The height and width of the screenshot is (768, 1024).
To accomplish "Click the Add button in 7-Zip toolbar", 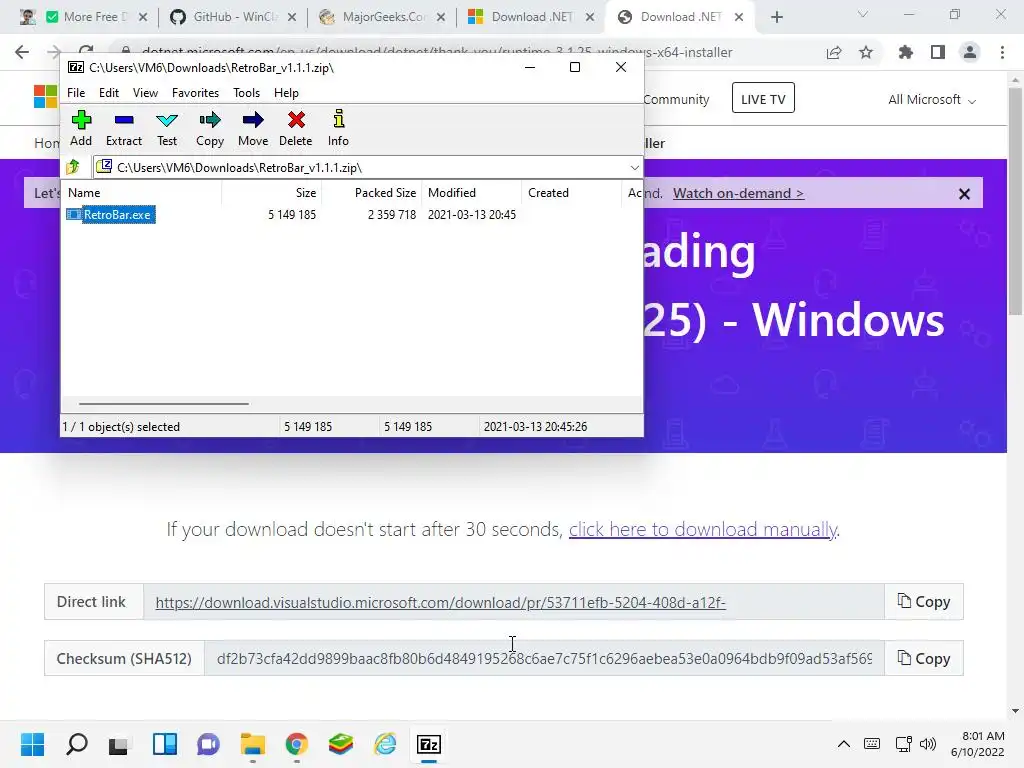I will point(81,129).
